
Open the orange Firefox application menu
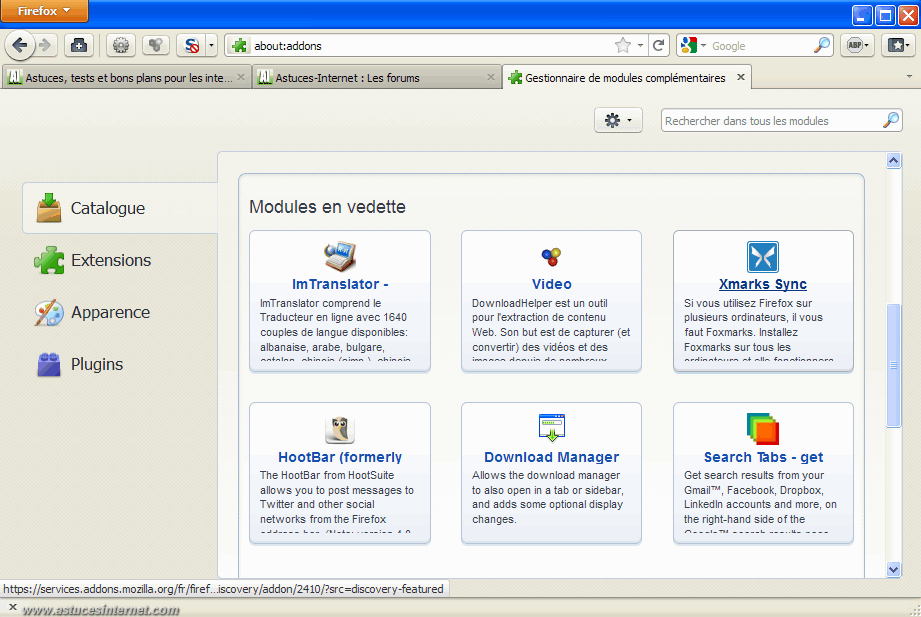pyautogui.click(x=44, y=11)
